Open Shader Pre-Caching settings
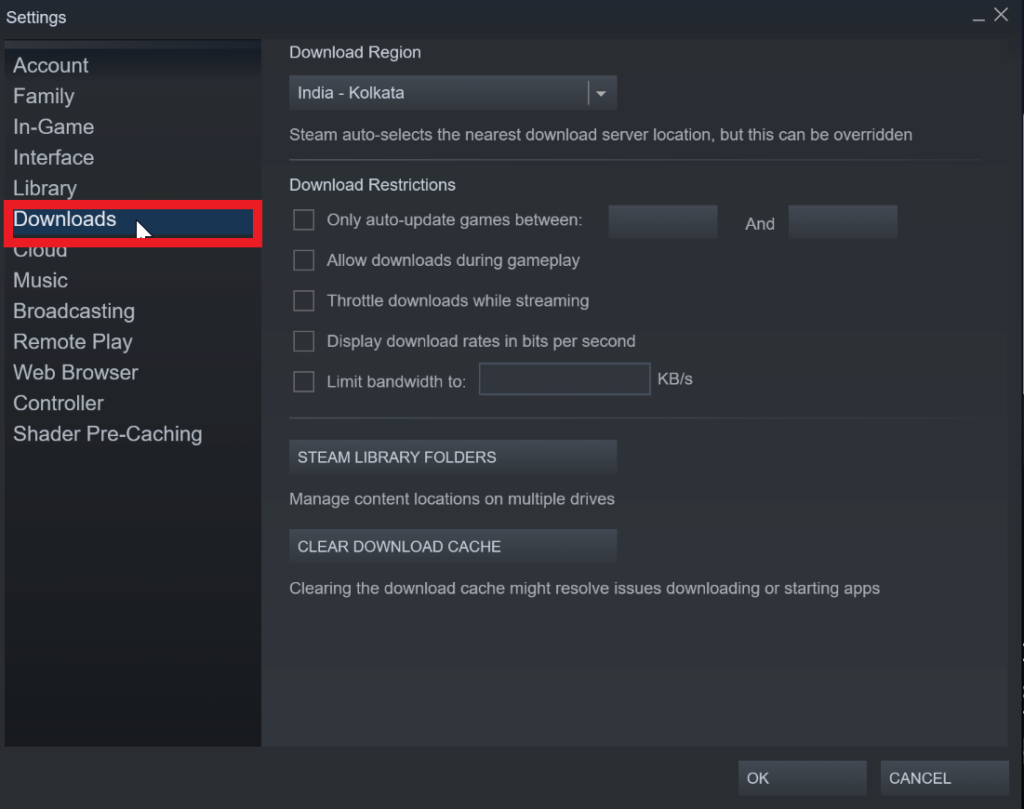Screen dimensions: 1024x809 pos(107,434)
